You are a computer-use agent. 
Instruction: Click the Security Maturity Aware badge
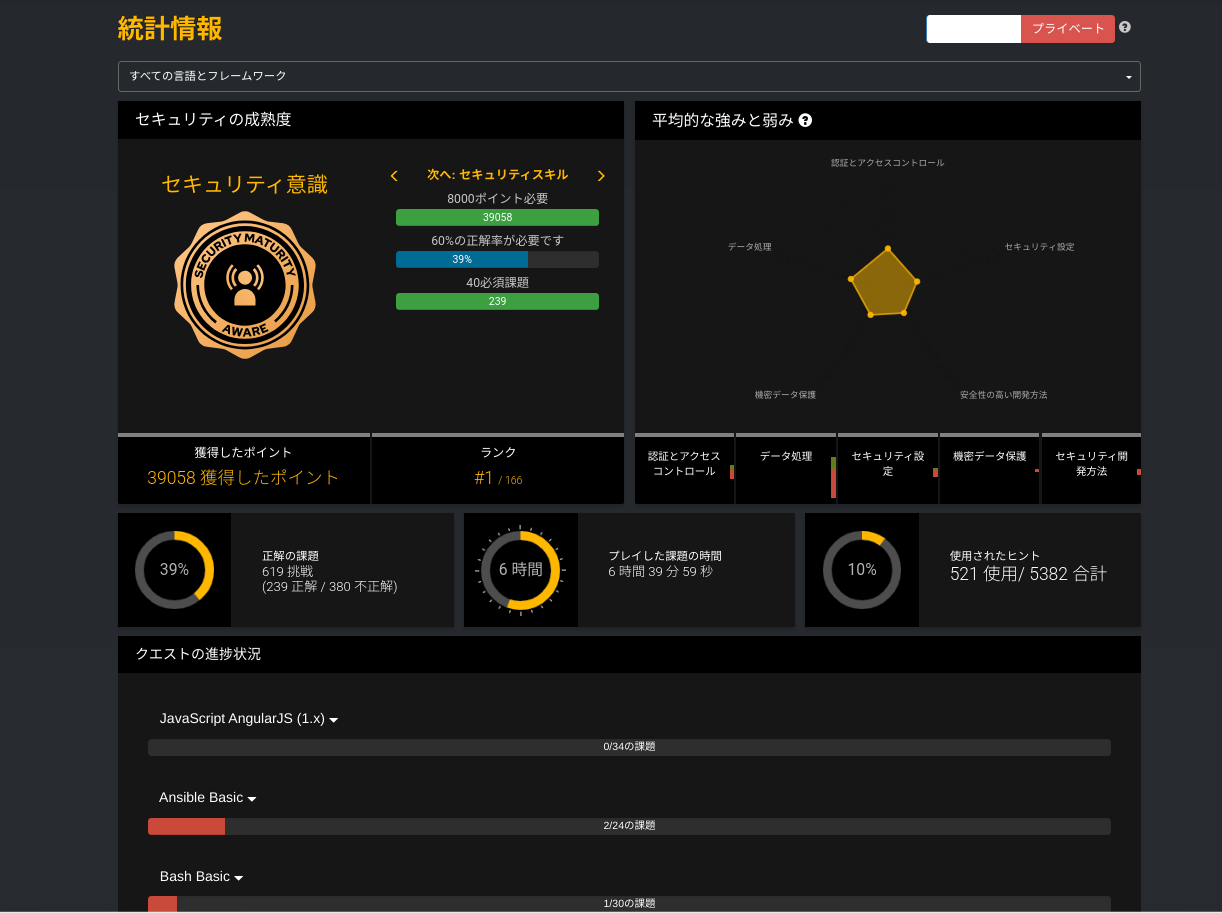pos(245,284)
